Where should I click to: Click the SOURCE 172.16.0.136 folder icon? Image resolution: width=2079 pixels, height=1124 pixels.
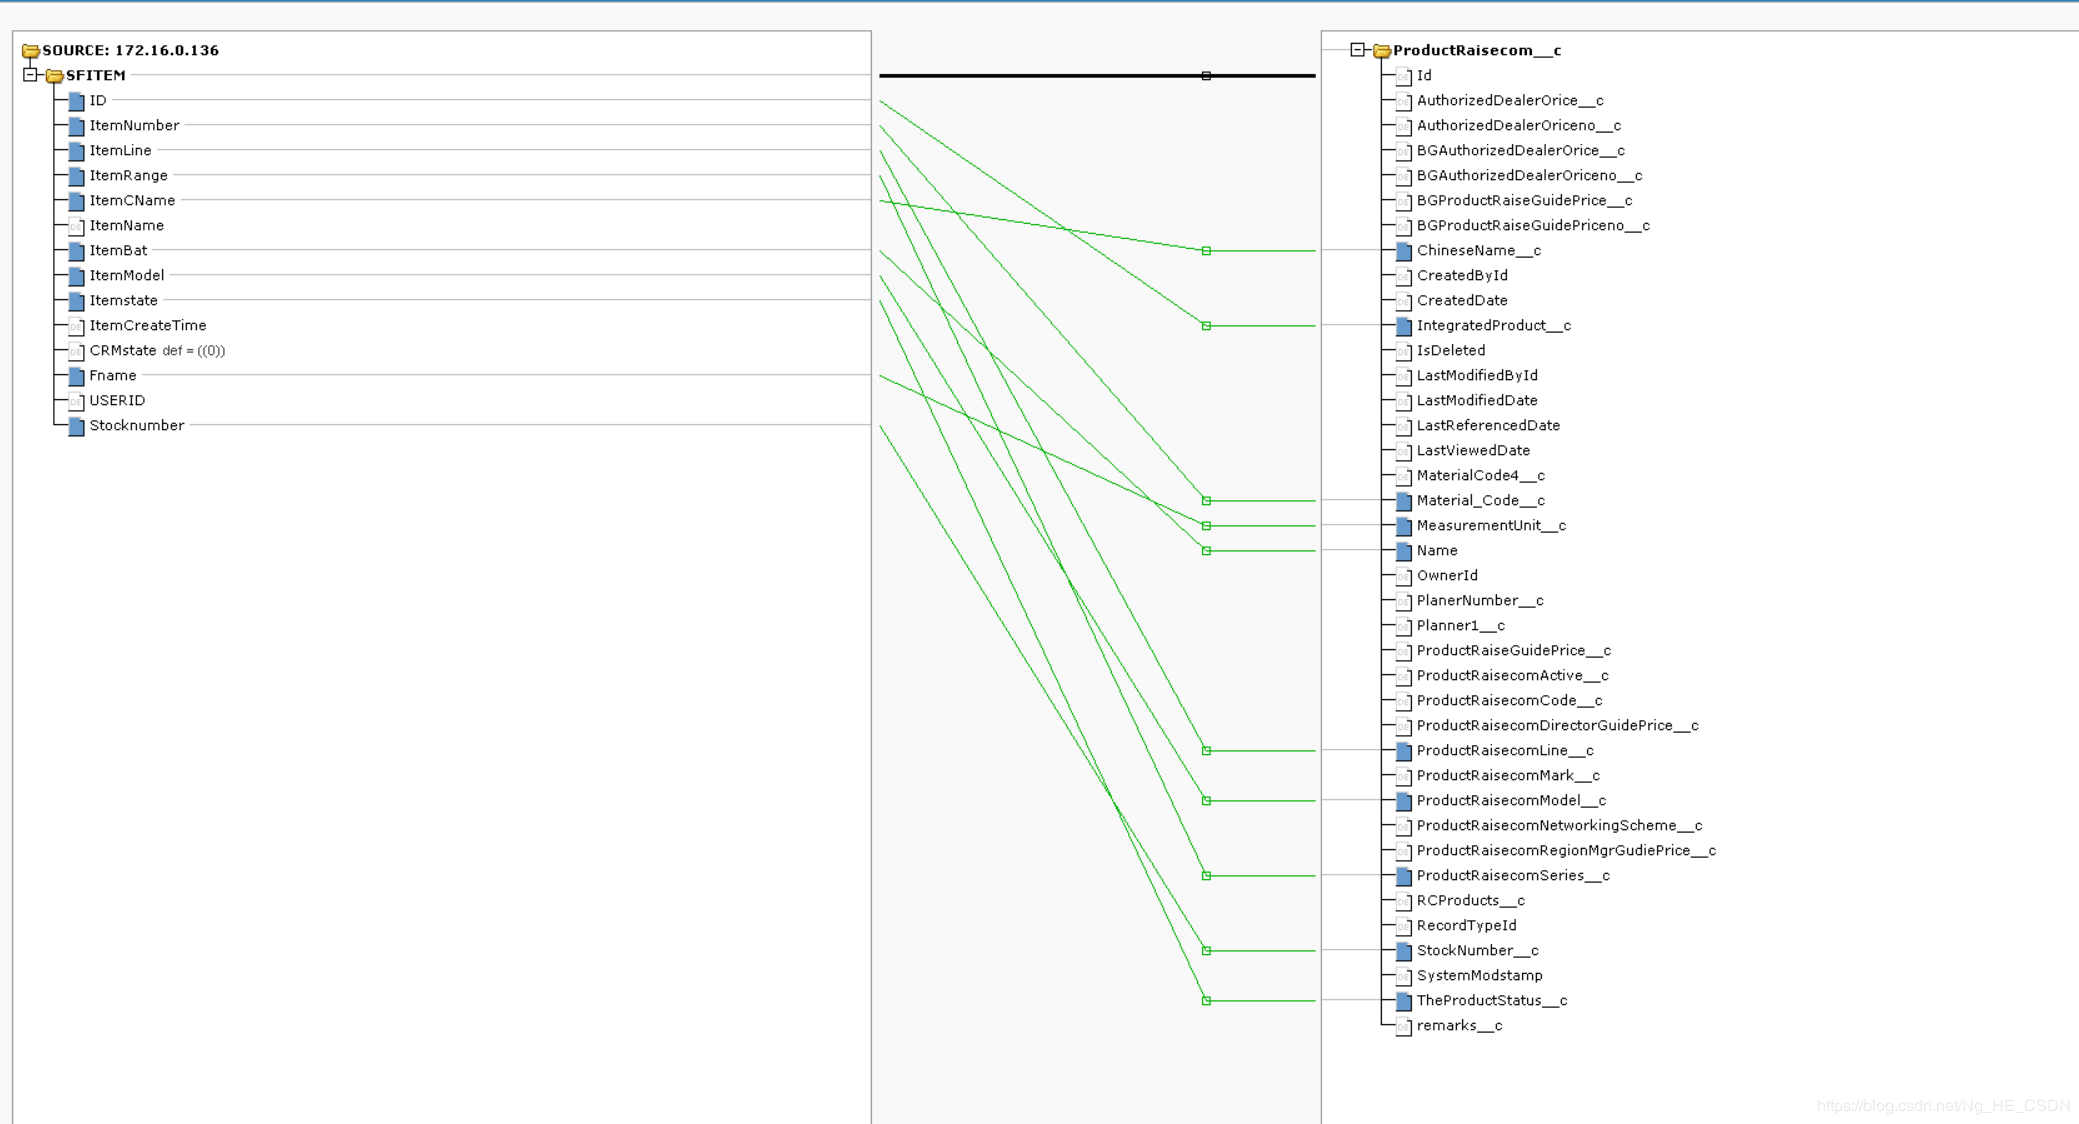(x=31, y=50)
